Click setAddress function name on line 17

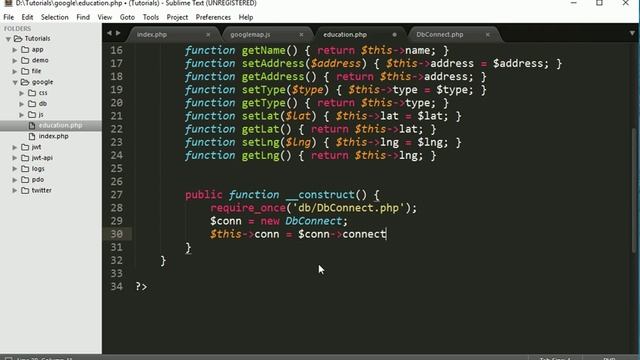[273, 64]
